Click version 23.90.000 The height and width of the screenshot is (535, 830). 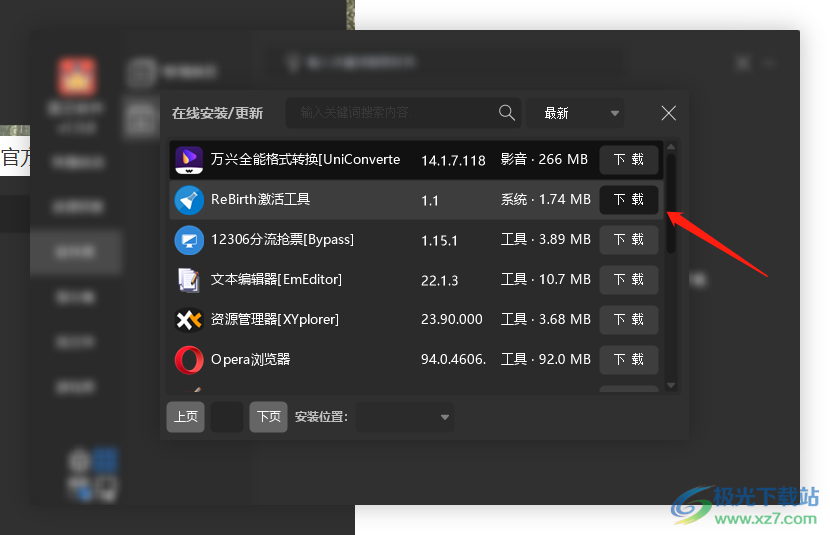click(452, 320)
